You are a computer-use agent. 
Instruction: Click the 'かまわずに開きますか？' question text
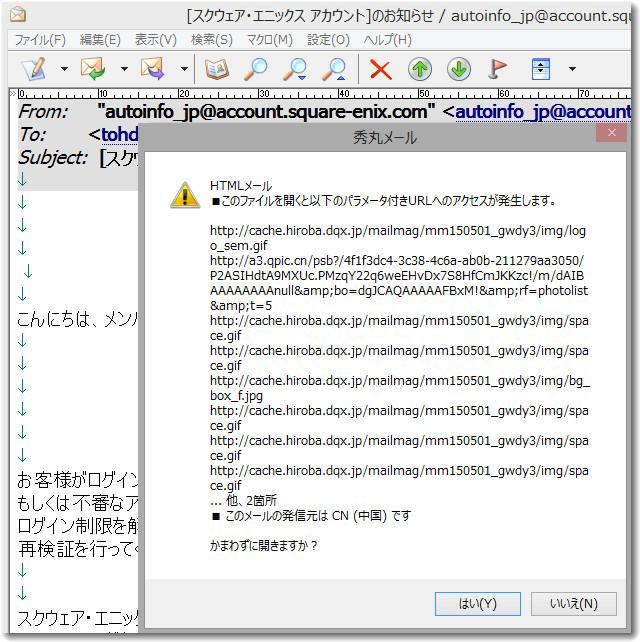click(x=263, y=545)
